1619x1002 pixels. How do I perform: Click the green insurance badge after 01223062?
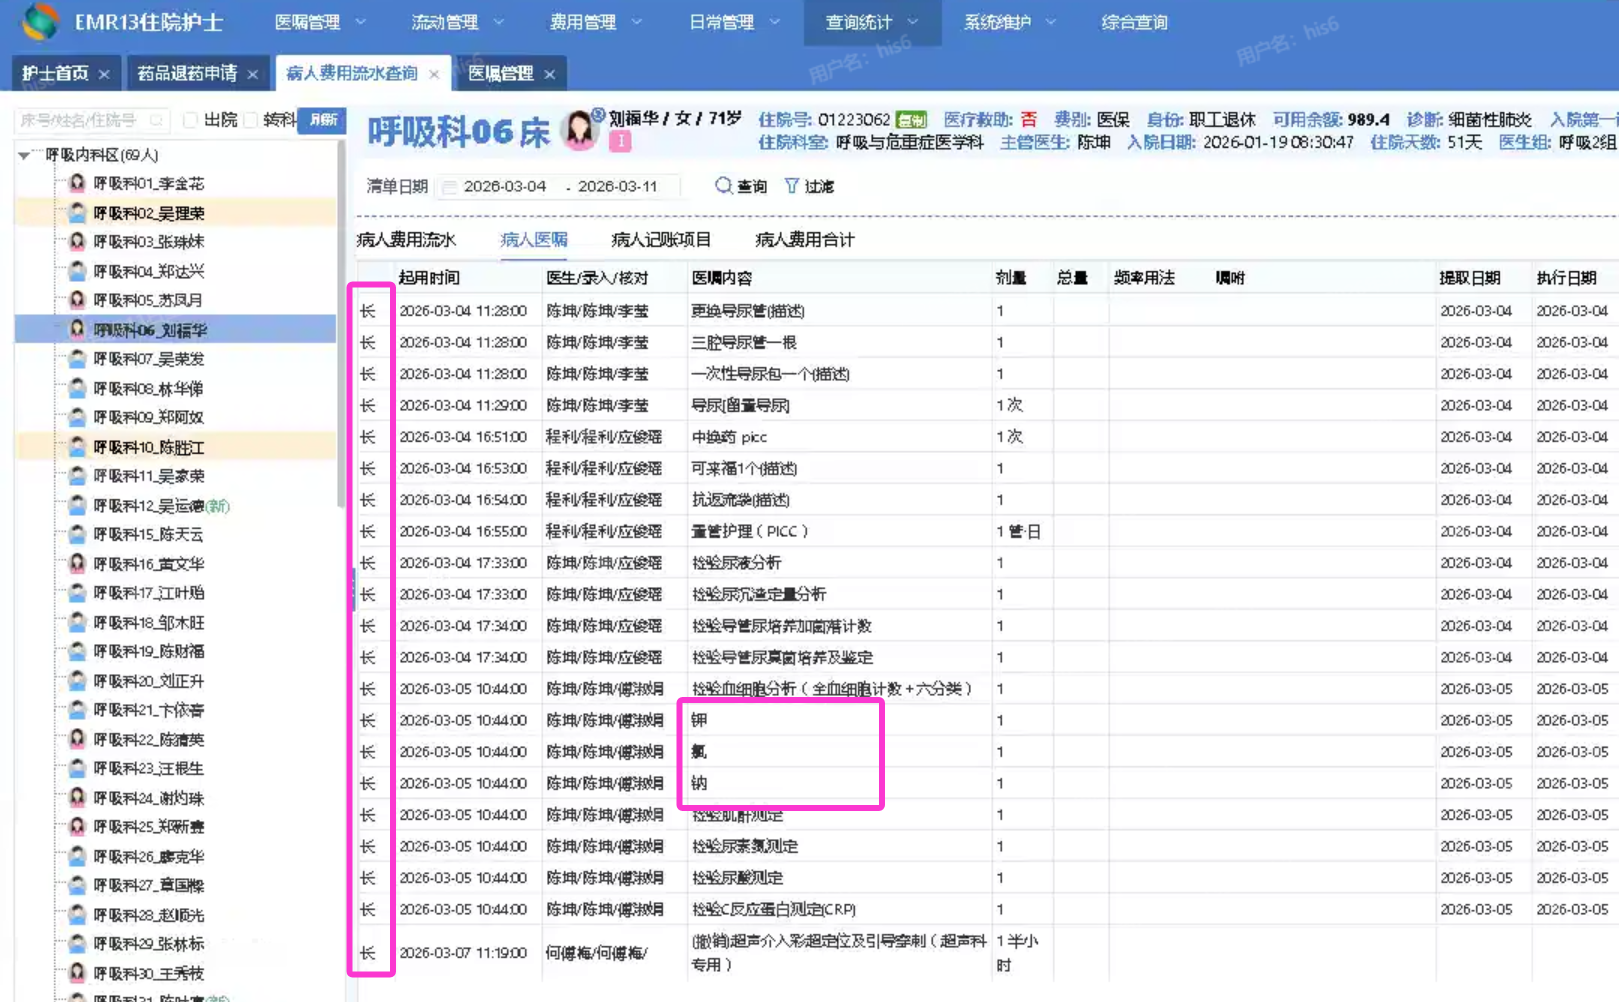[911, 120]
